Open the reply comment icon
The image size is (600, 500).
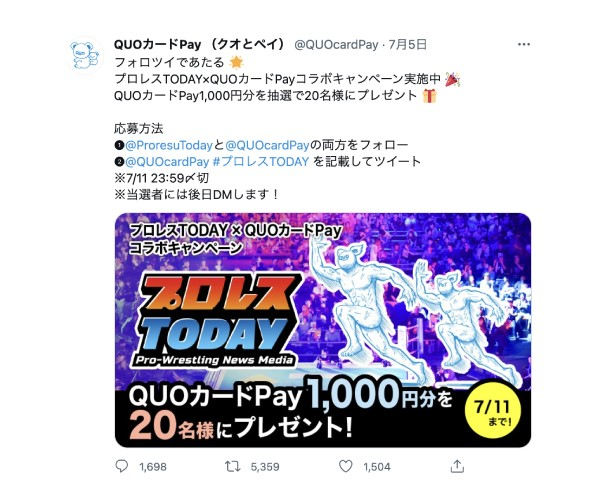121,466
